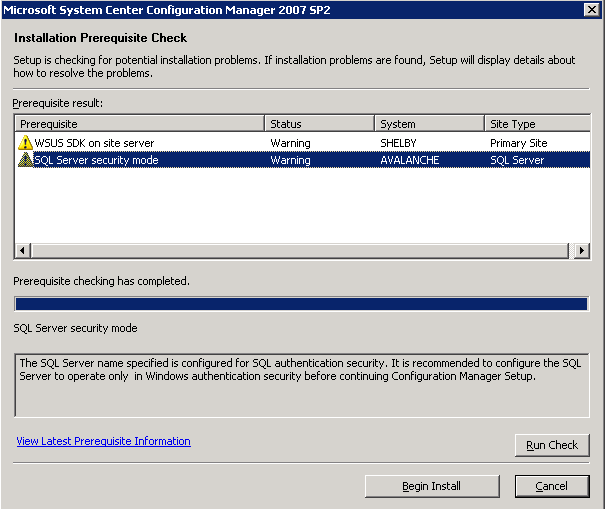Cancel the installation setup

click(552, 486)
